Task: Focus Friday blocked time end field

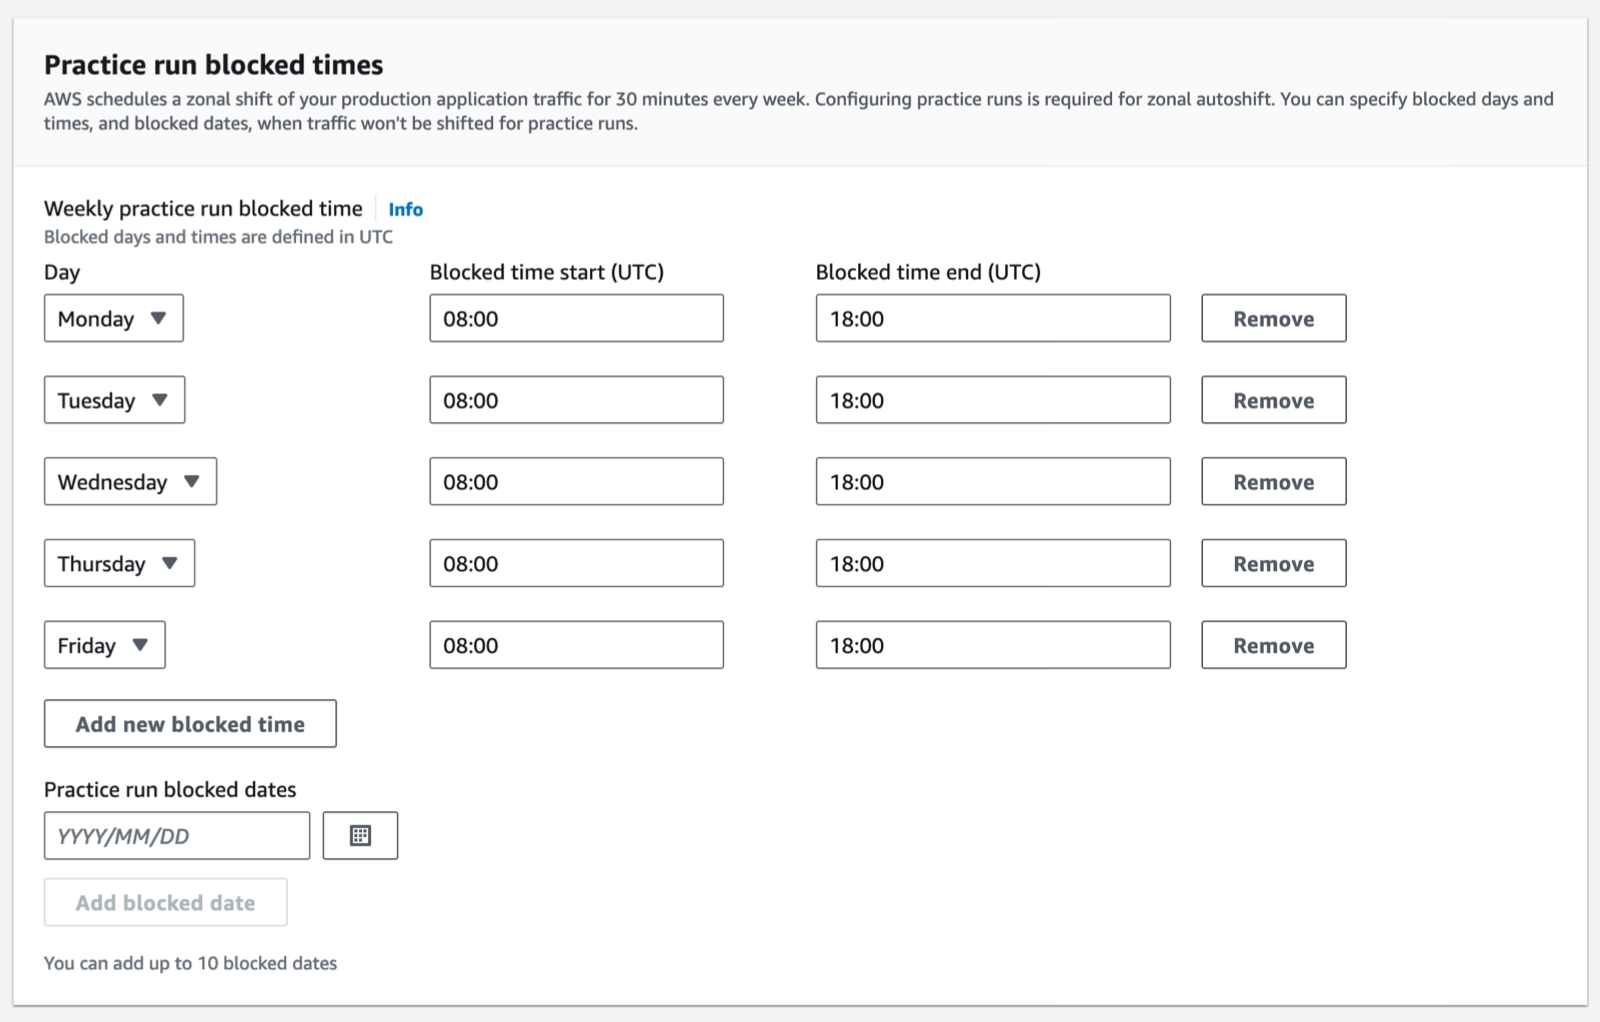Action: 993,645
